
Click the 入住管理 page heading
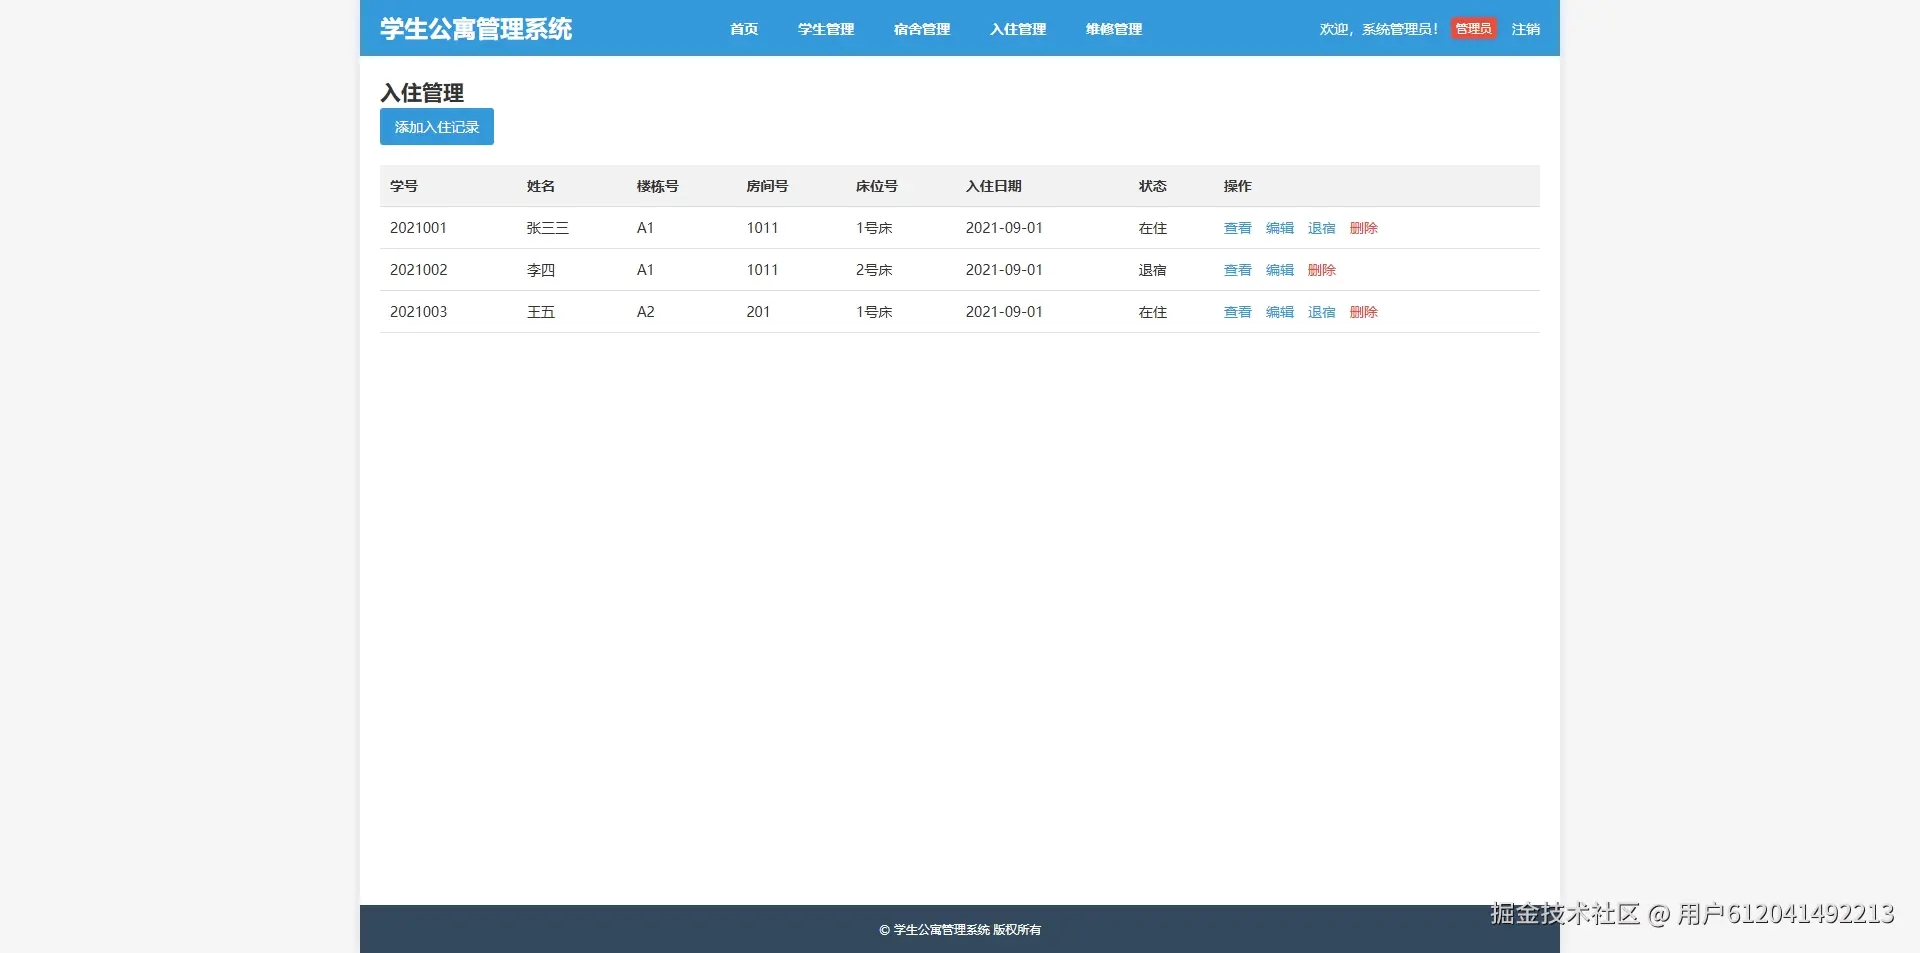422,93
